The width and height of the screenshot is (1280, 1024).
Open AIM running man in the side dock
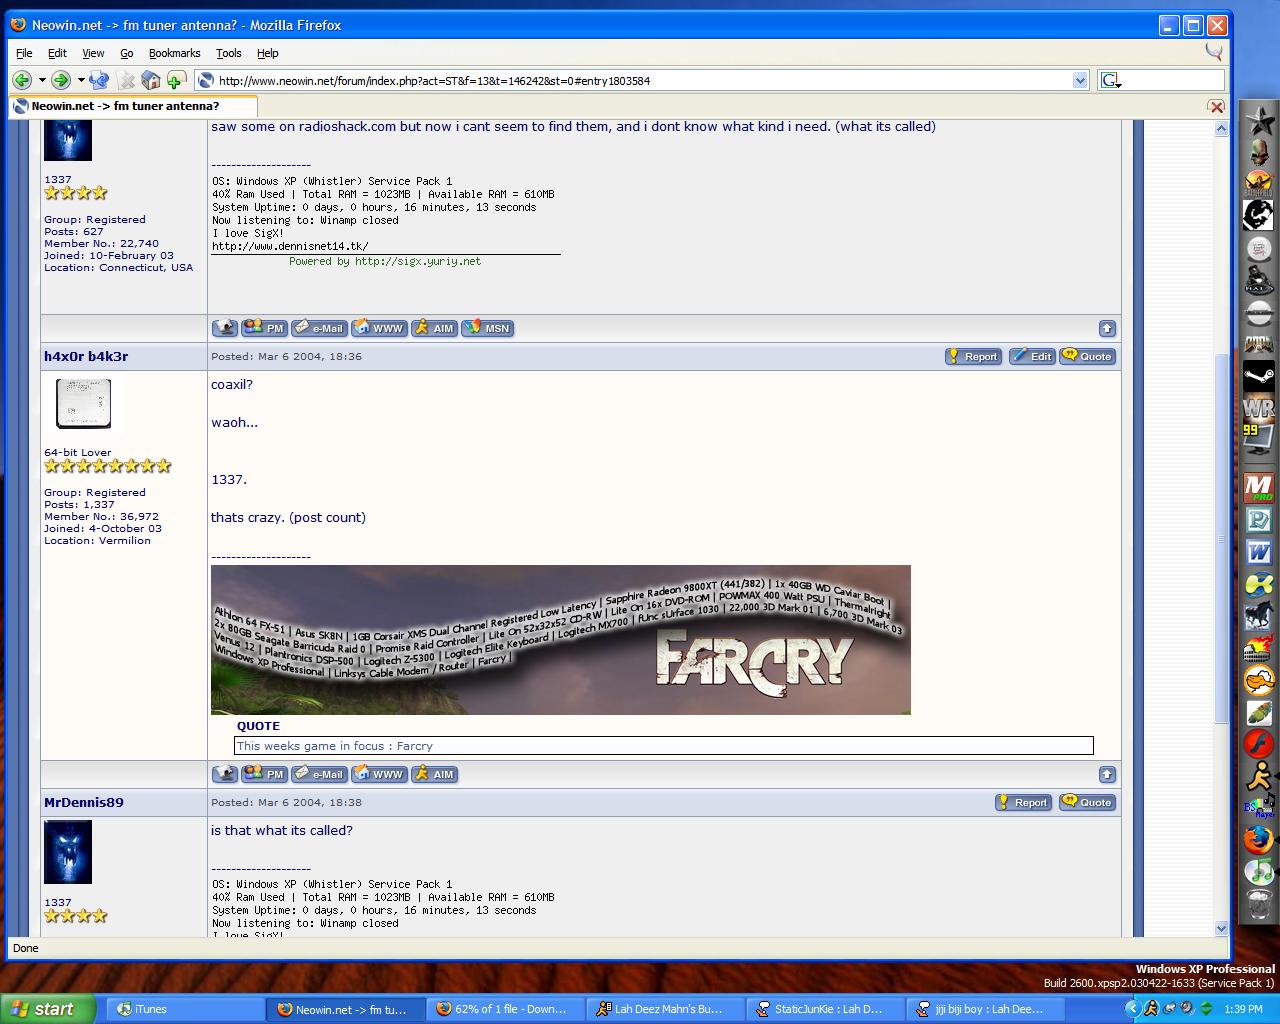click(x=1258, y=776)
